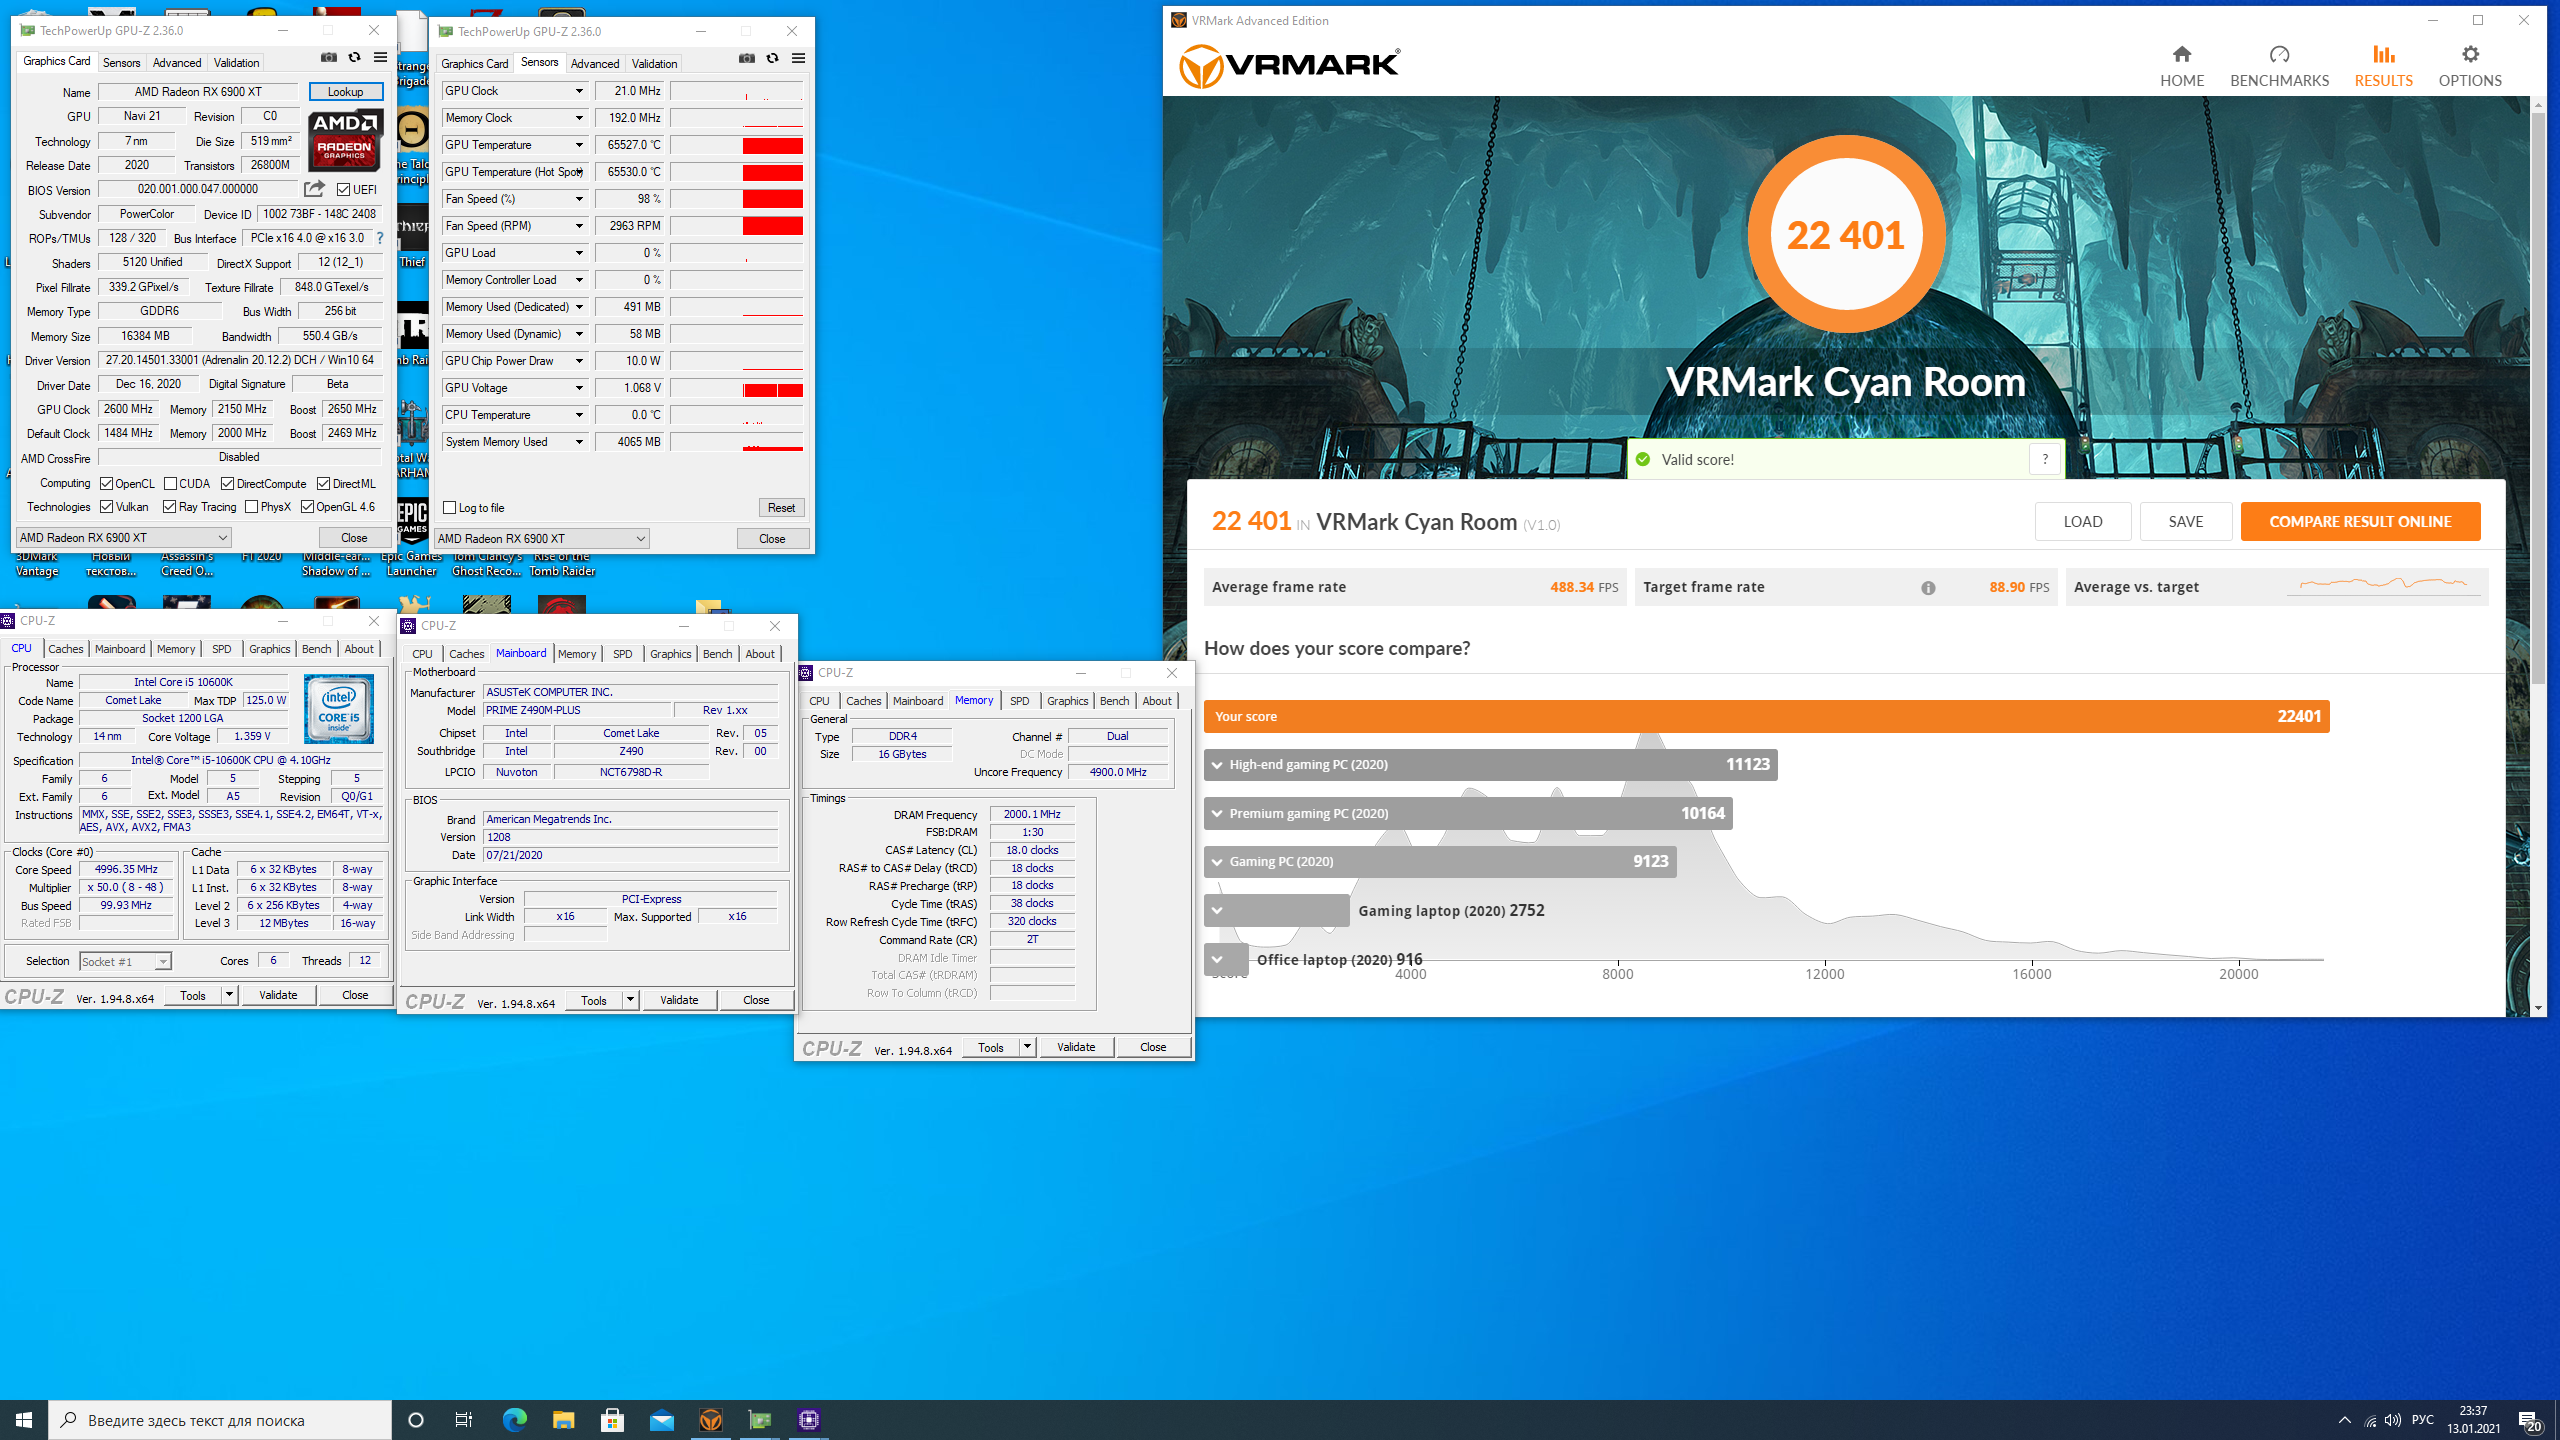Open Bench tab in CPU-Z Memory window

click(1114, 701)
